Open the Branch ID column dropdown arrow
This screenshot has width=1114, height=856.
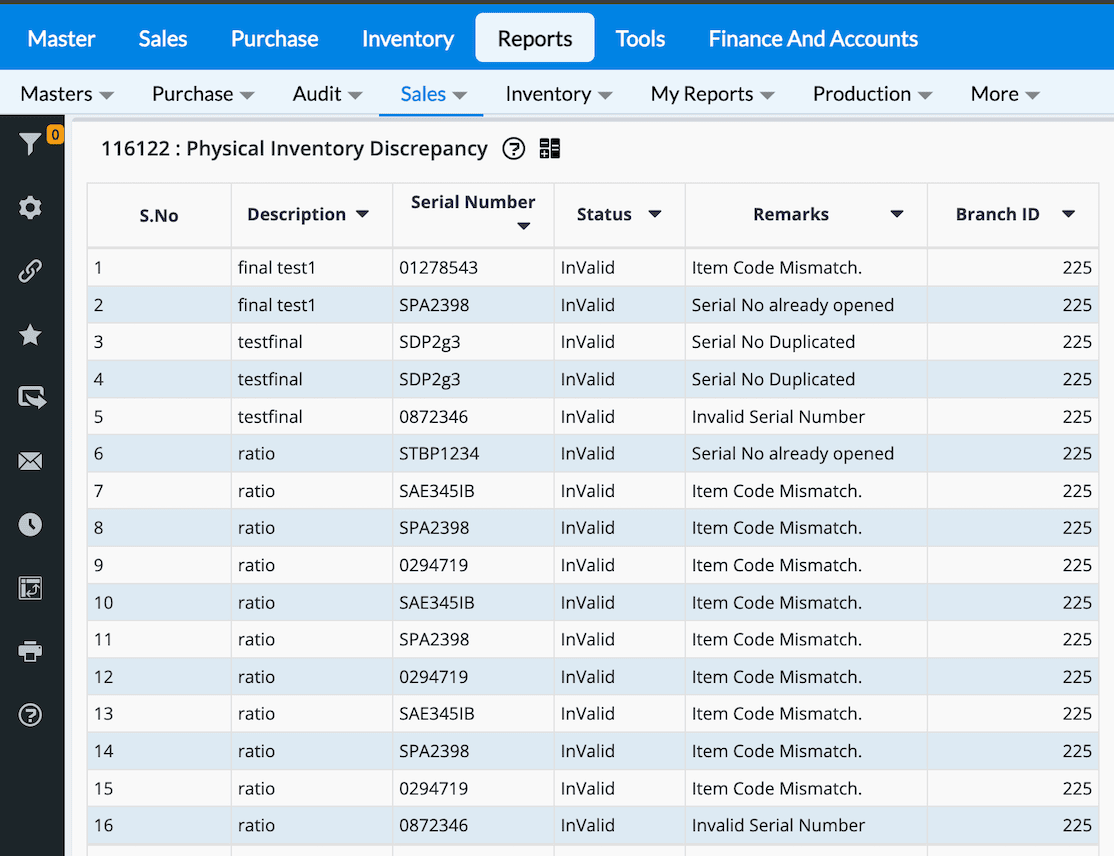coord(1068,214)
